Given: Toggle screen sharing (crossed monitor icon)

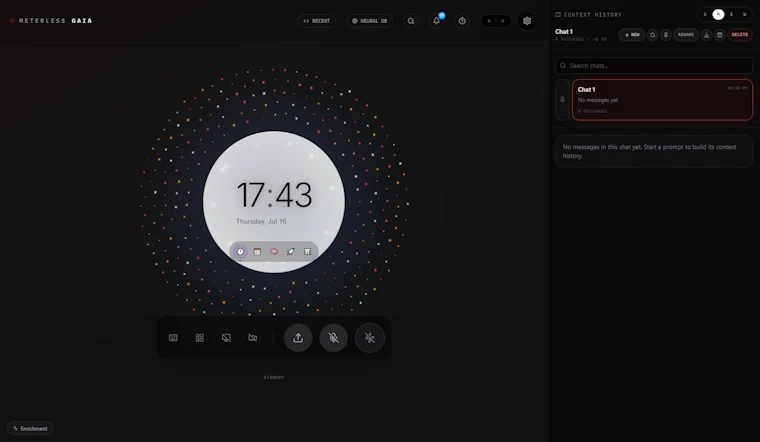Looking at the screenshot, I should pos(226,338).
